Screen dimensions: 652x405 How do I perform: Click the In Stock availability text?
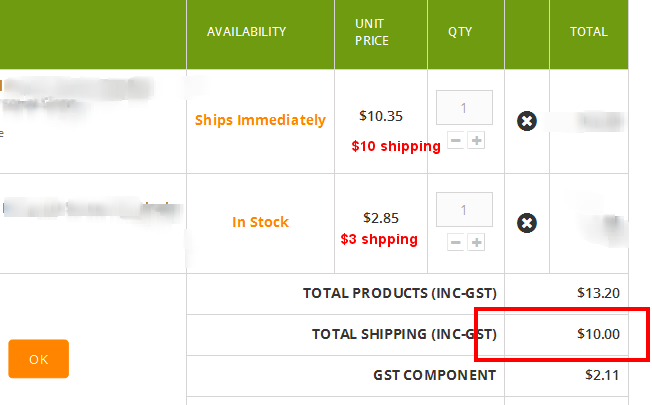pos(260,222)
